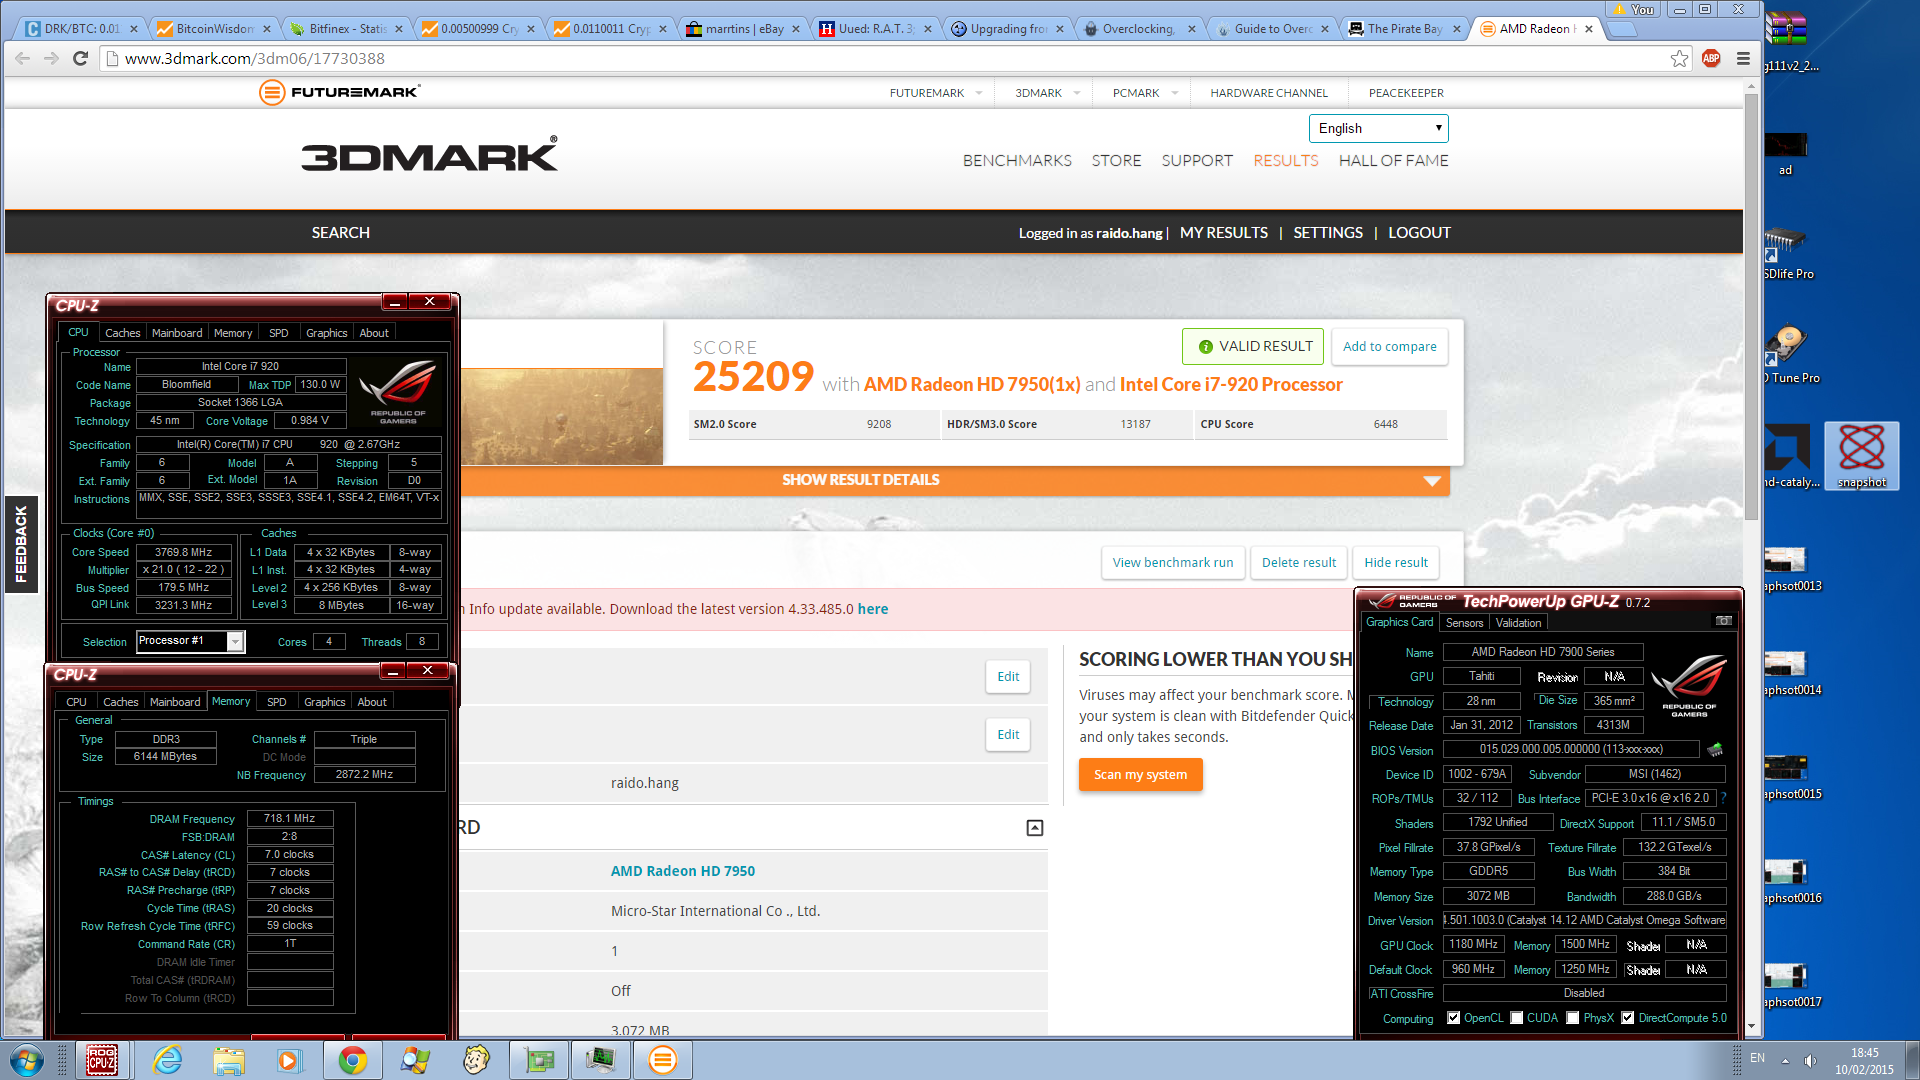Click the Bus Interface question mark icon

click(1724, 798)
